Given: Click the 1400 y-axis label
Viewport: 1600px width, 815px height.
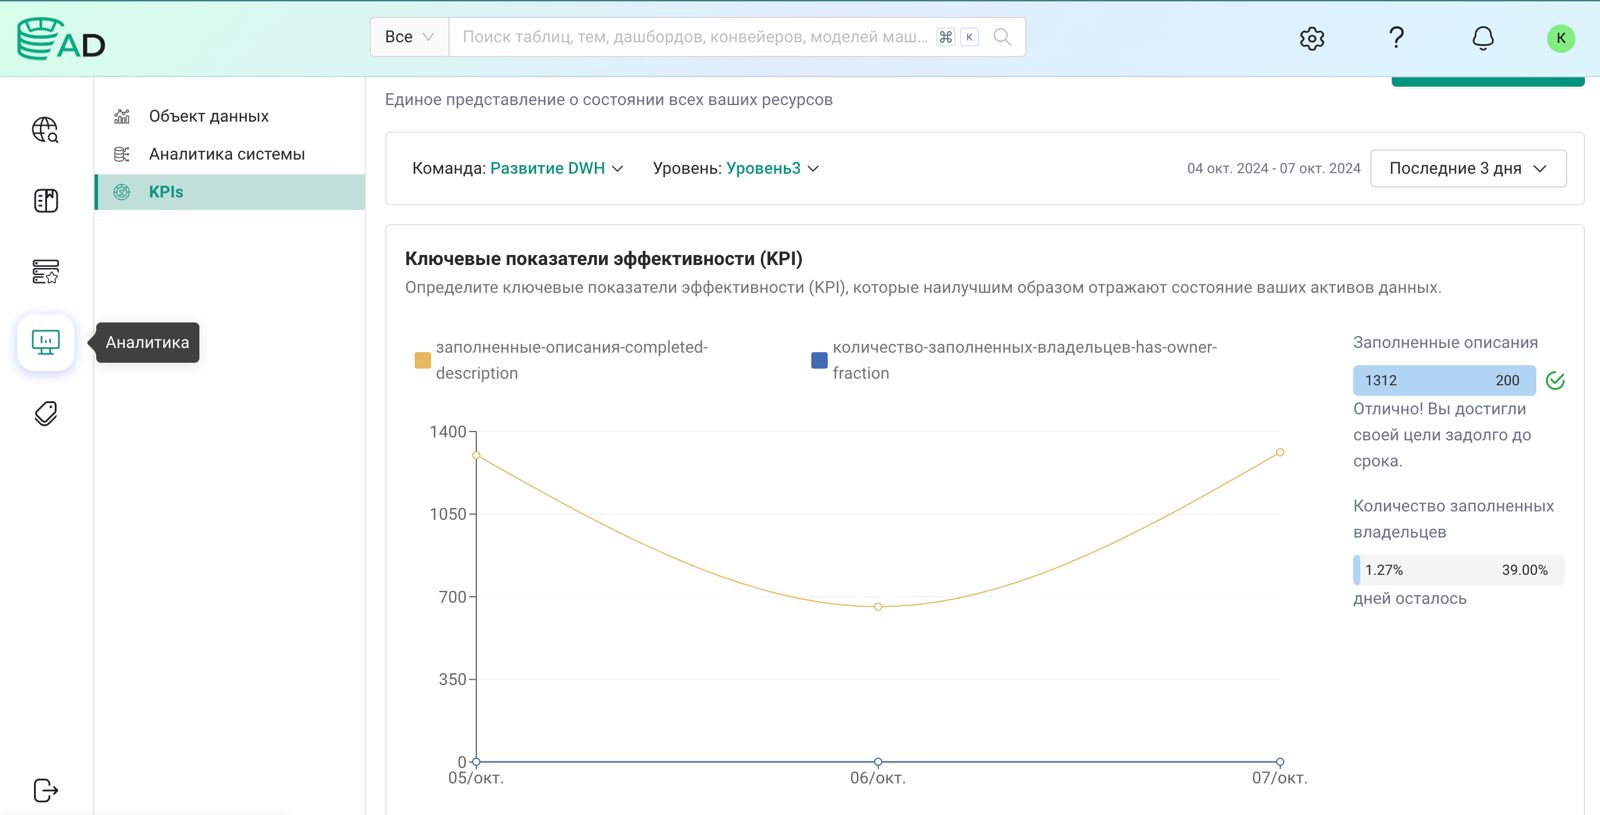Looking at the screenshot, I should pos(448,432).
